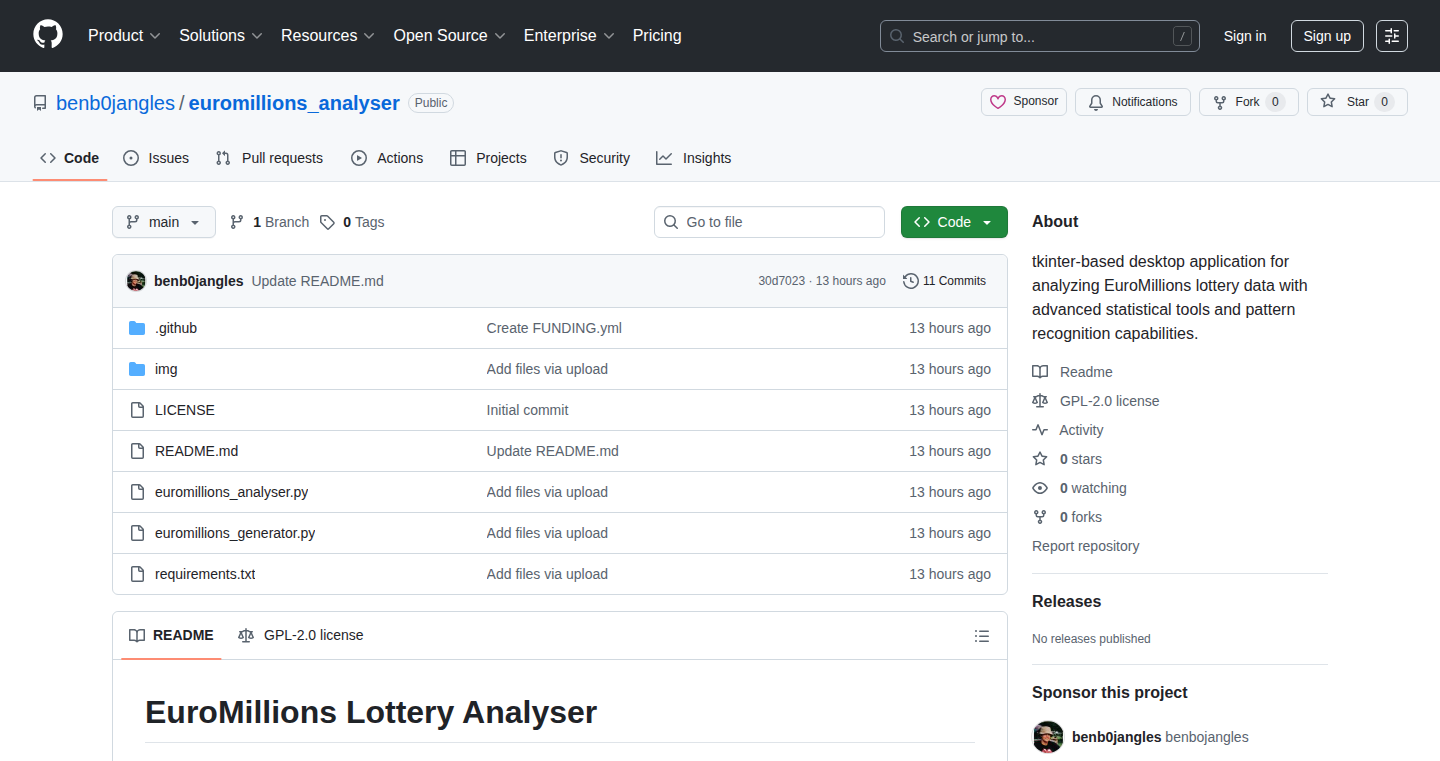The height and width of the screenshot is (761, 1440).
Task: Click the sponsor avatar thumbnail
Action: point(1048,737)
